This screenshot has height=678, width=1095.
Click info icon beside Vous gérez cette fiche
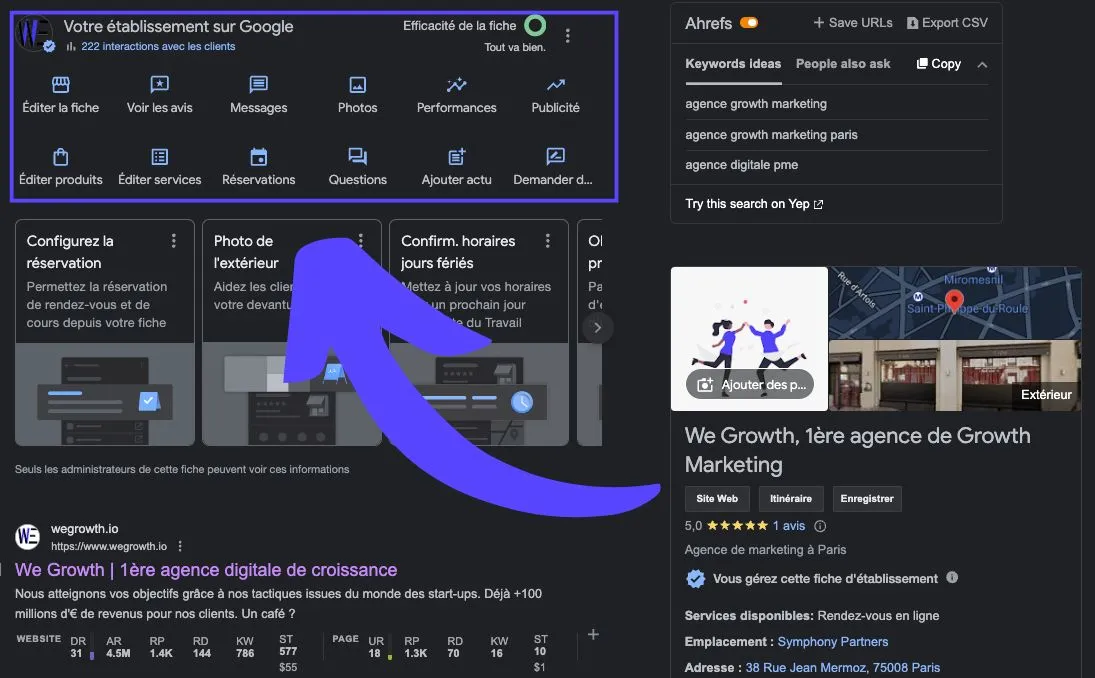(952, 577)
